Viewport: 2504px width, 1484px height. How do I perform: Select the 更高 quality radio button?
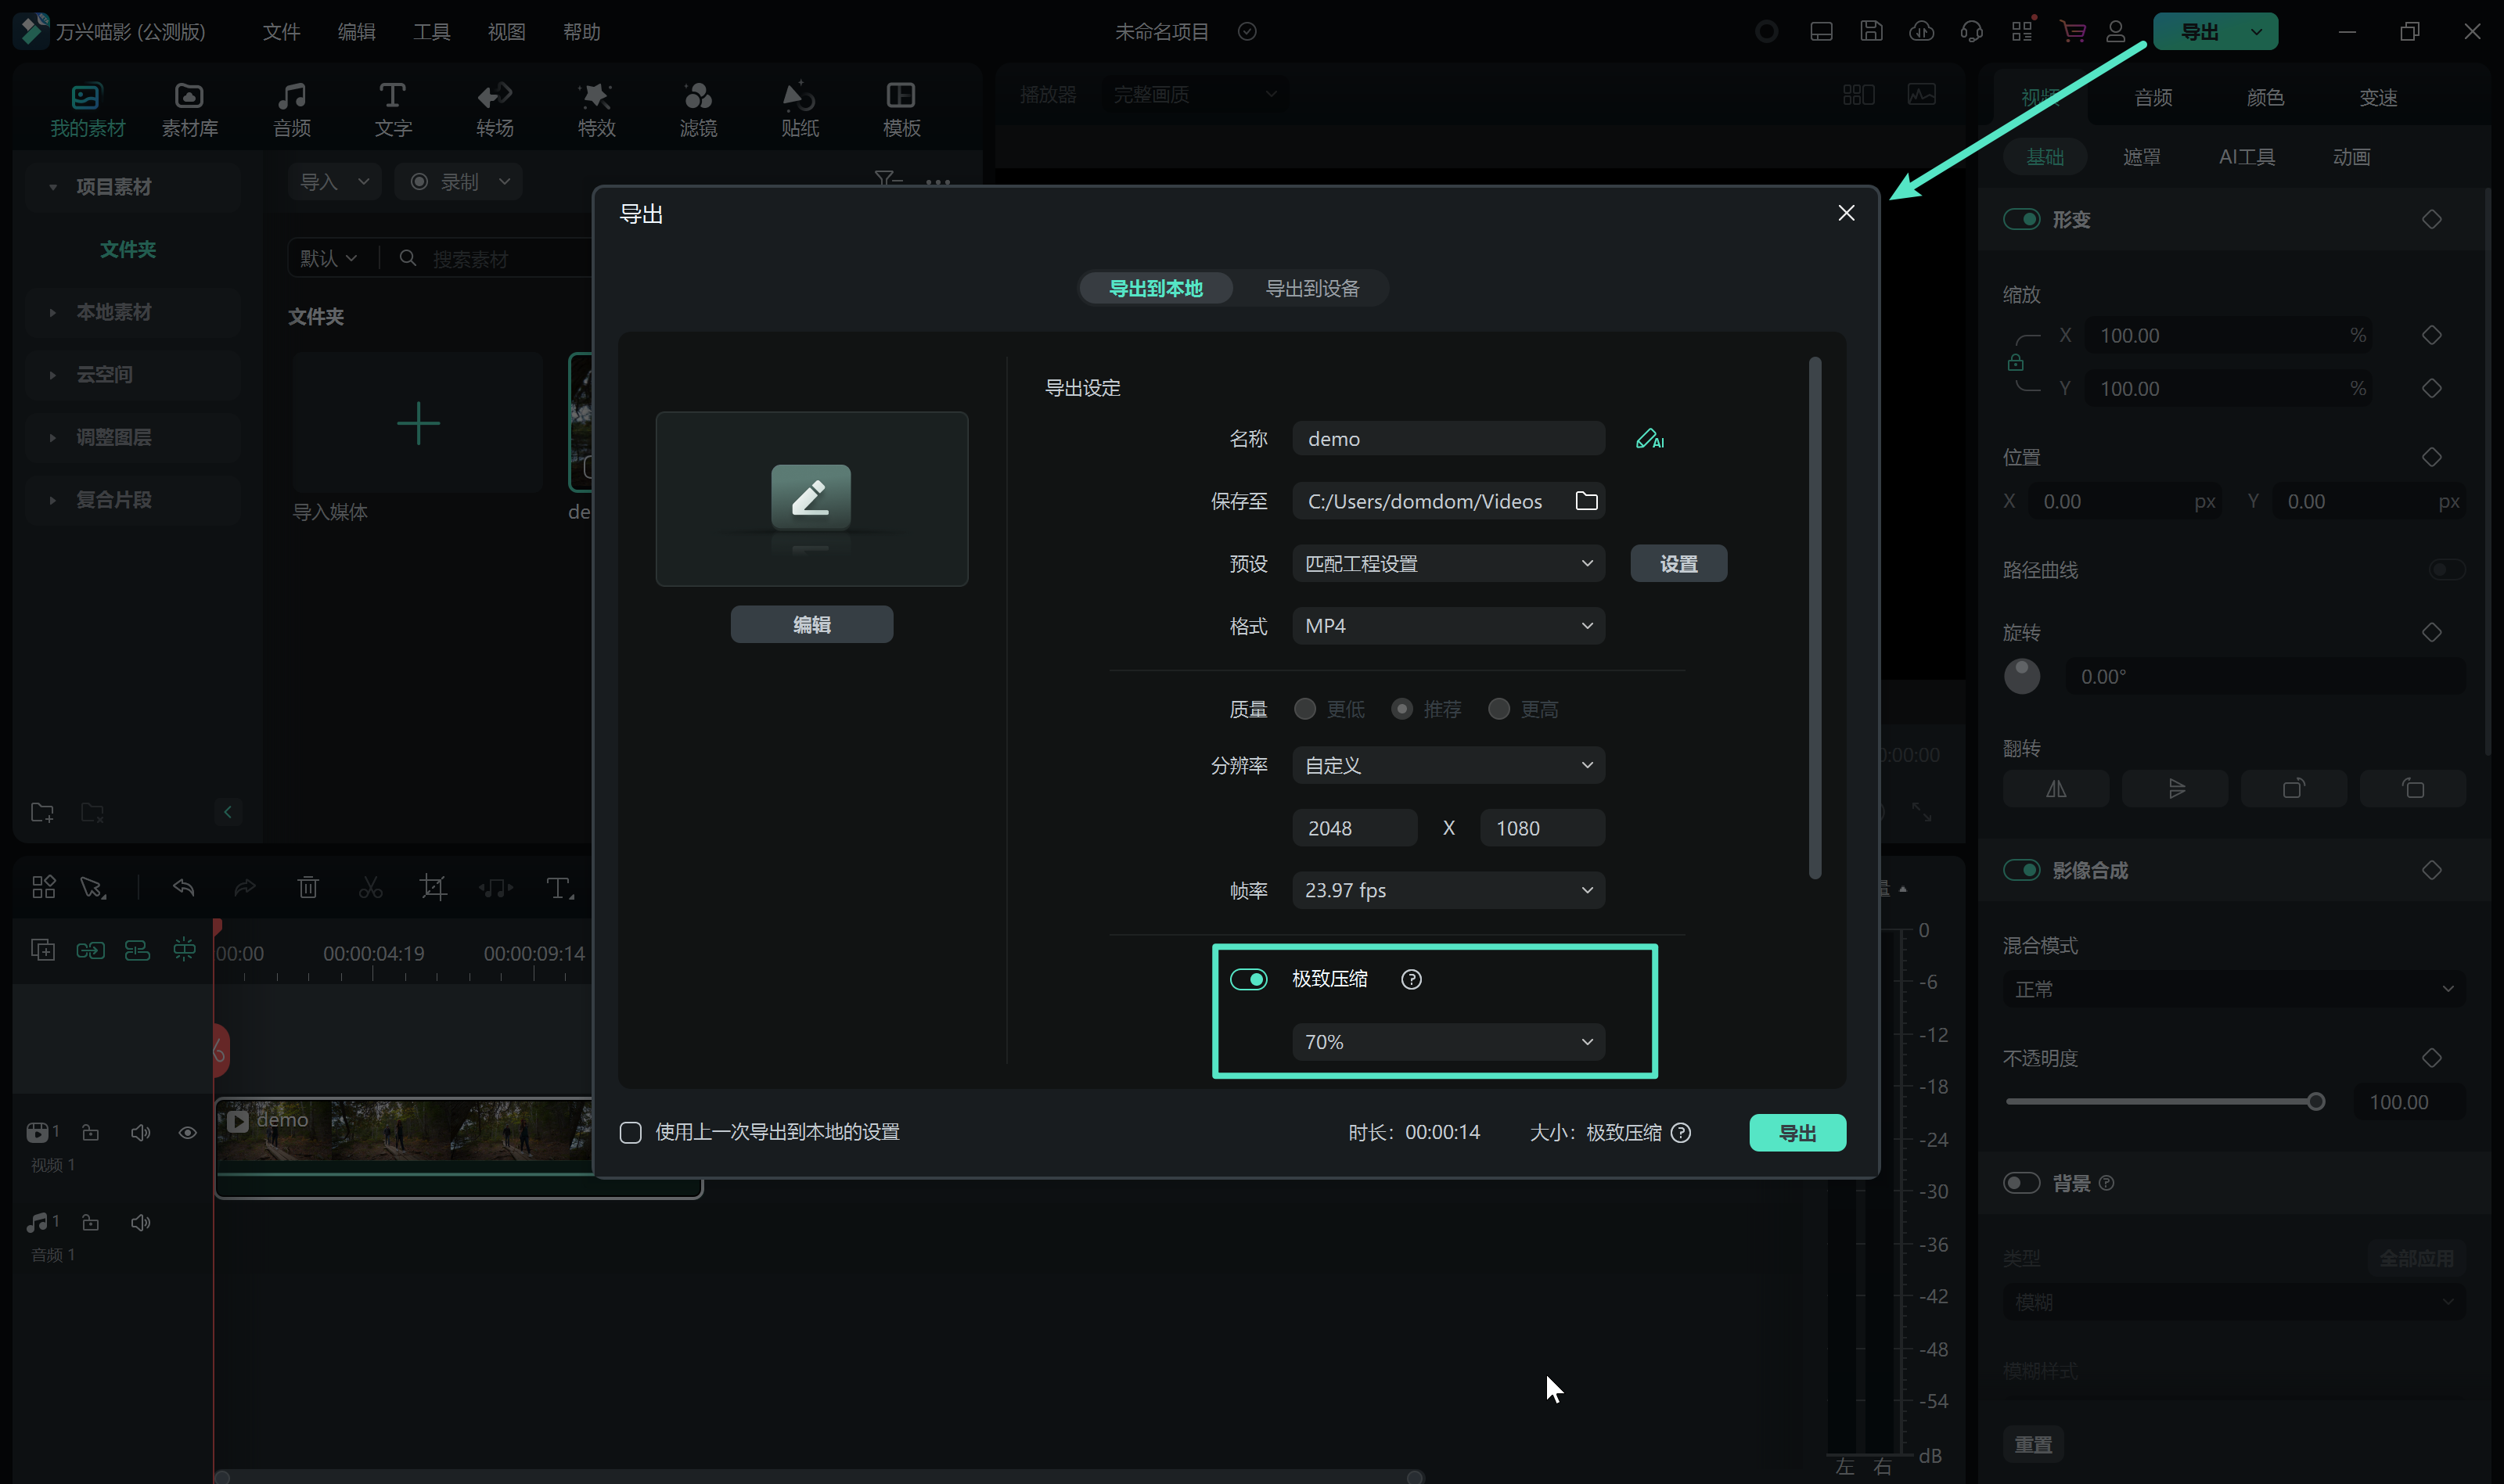(x=1498, y=709)
